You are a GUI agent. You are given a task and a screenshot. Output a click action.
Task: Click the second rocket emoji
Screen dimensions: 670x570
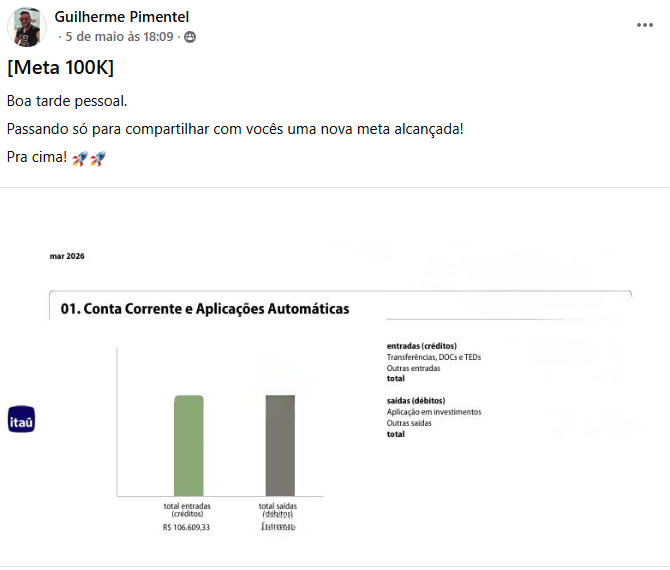(98, 159)
